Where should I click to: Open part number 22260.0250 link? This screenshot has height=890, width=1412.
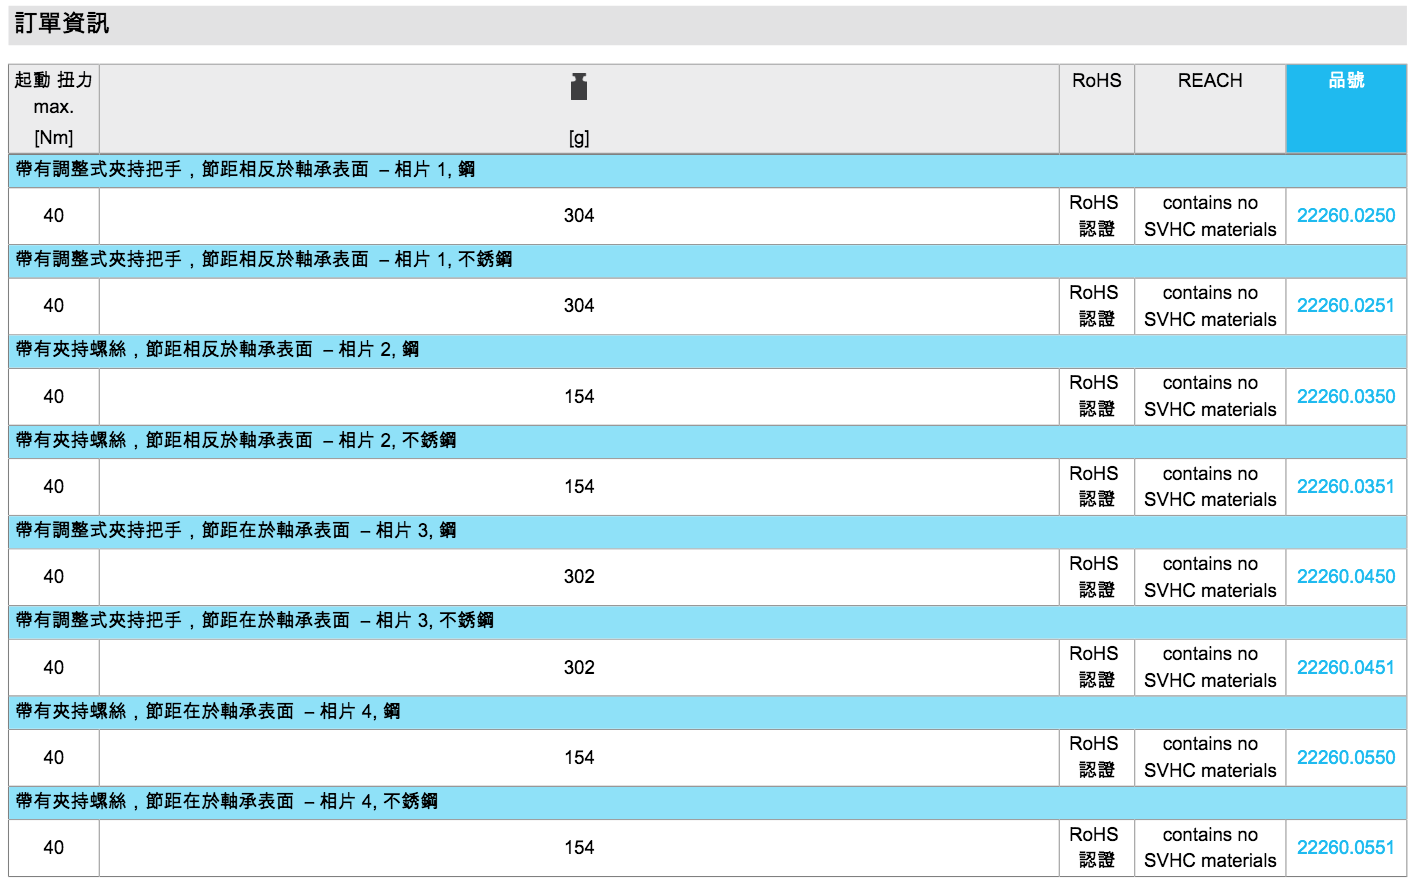1345,216
